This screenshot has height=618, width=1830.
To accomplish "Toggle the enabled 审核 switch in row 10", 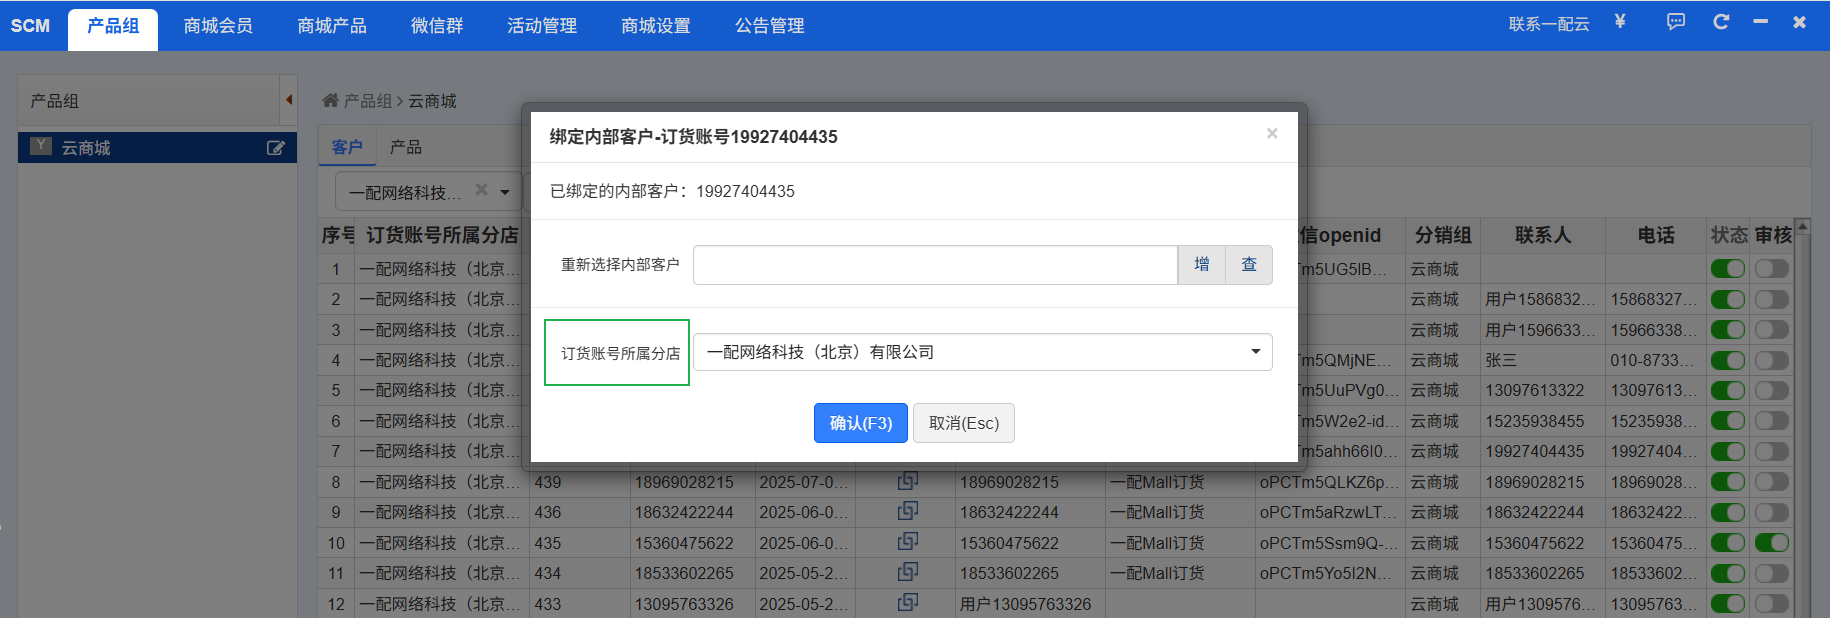I will point(1771,543).
